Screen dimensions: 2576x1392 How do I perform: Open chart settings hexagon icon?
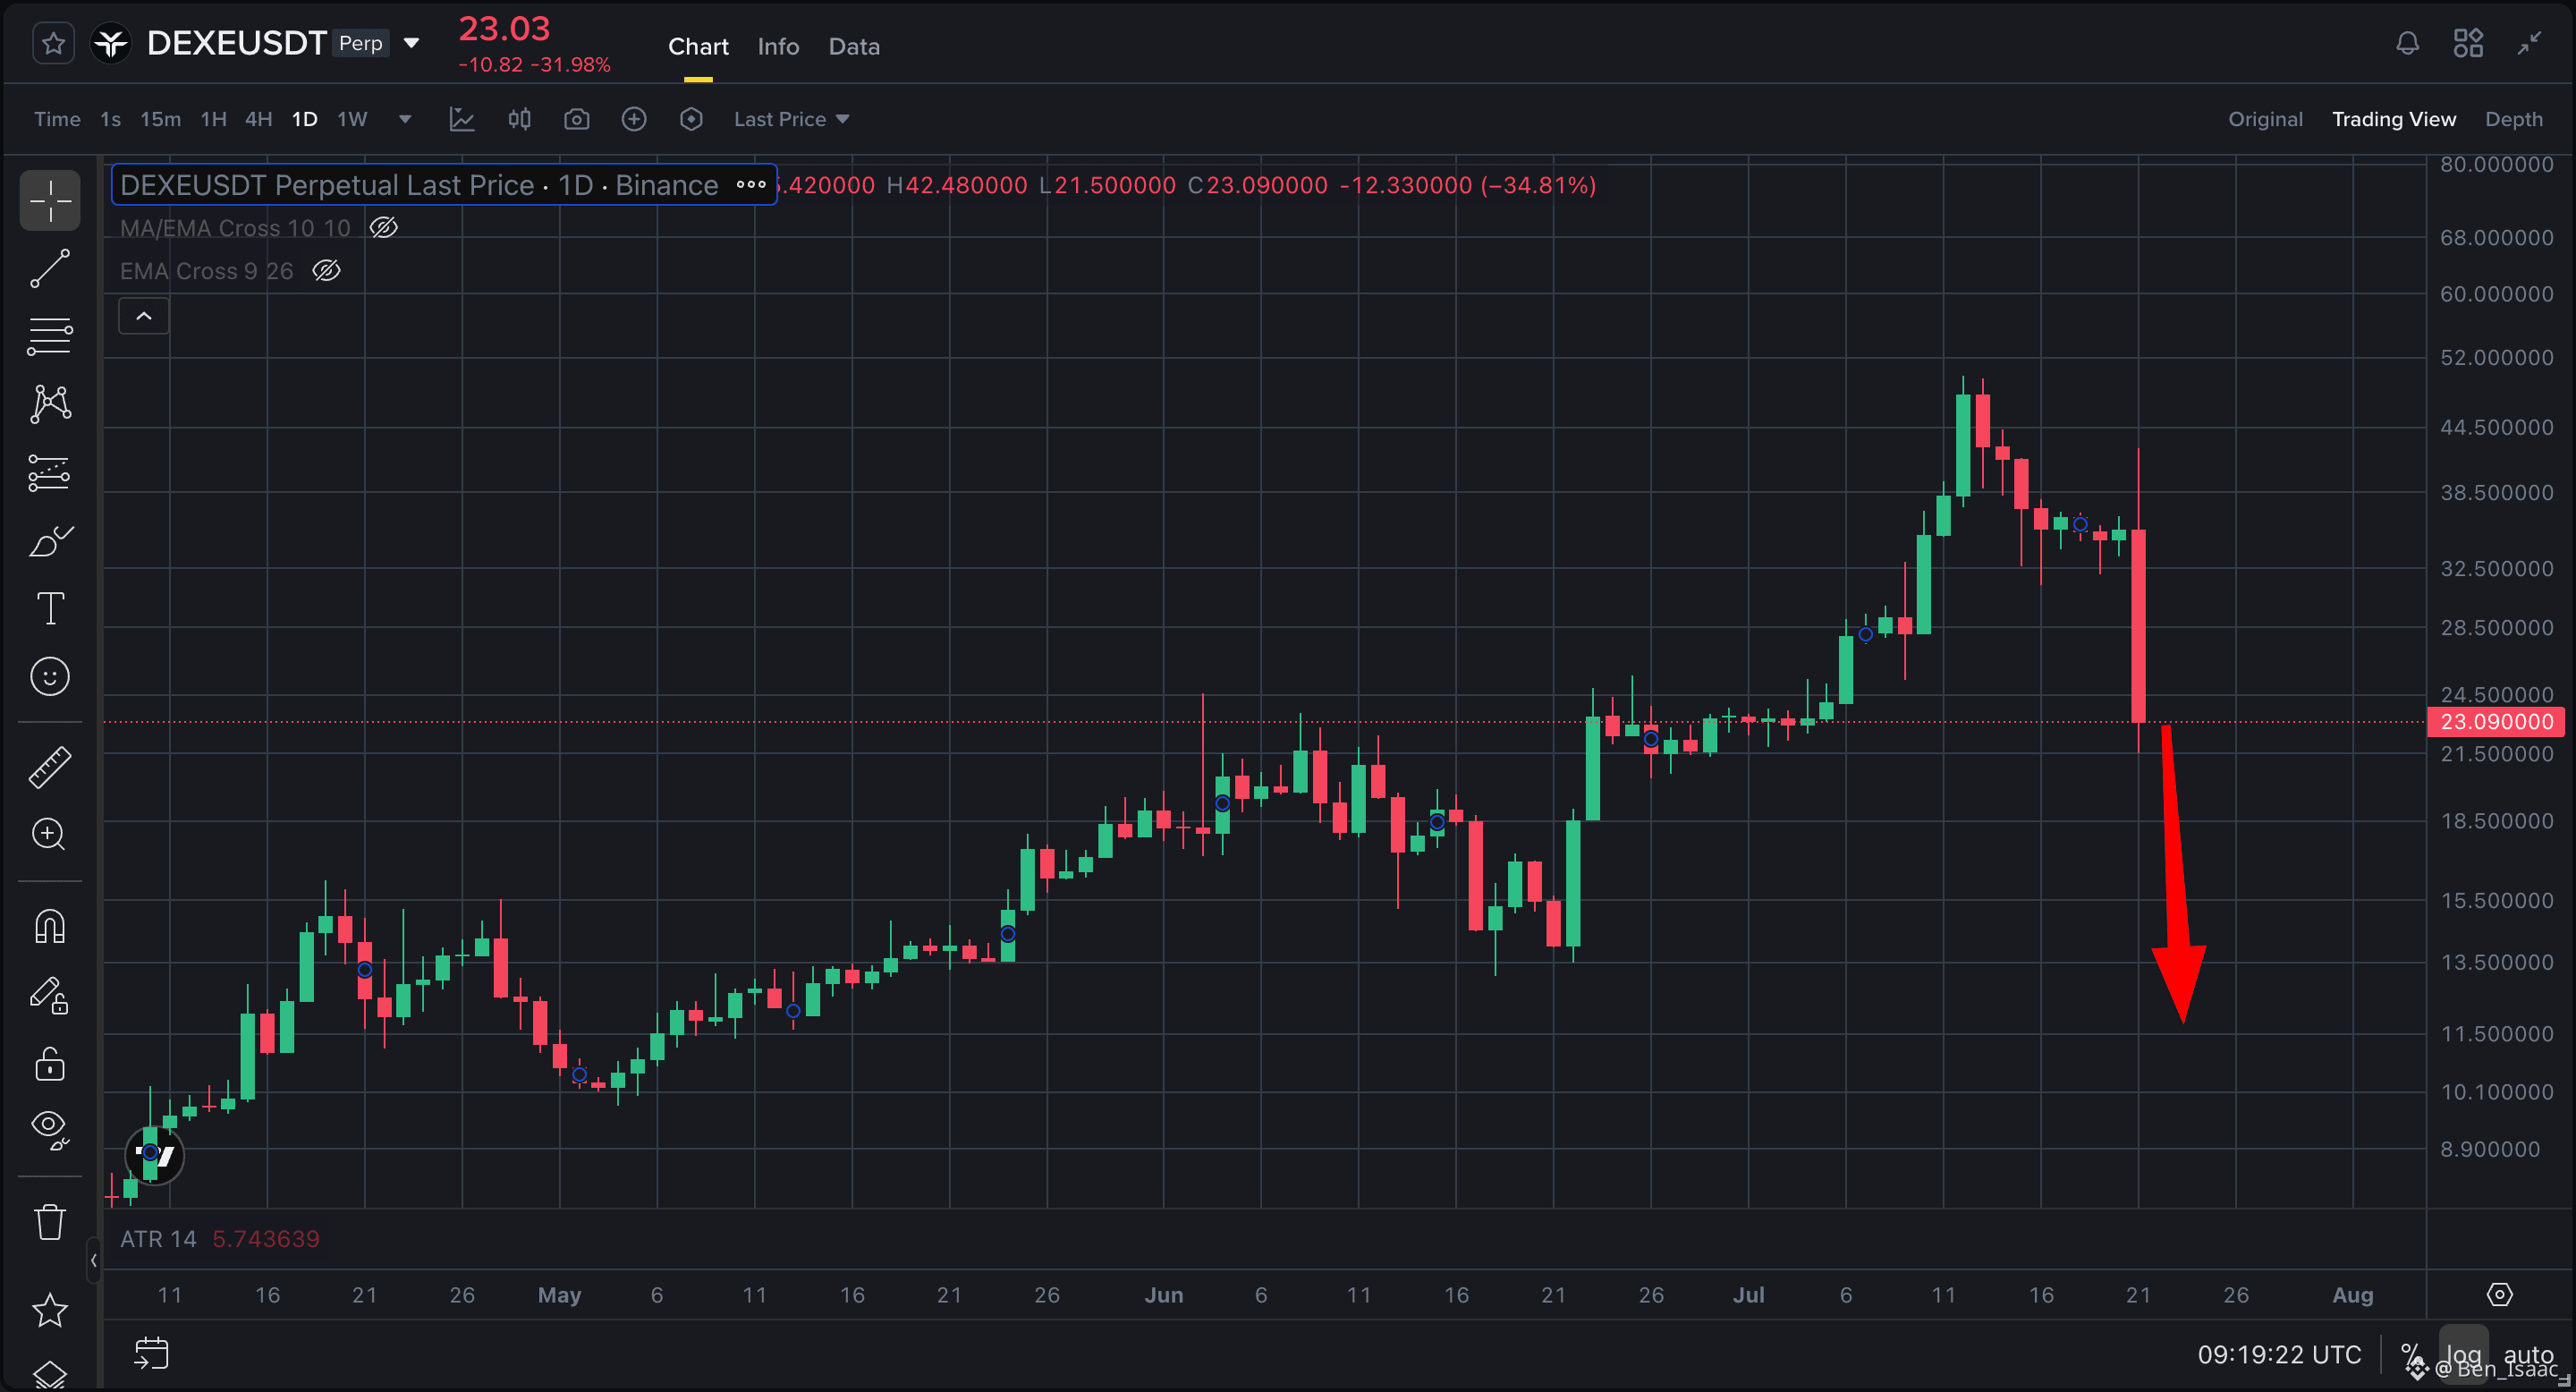point(691,119)
